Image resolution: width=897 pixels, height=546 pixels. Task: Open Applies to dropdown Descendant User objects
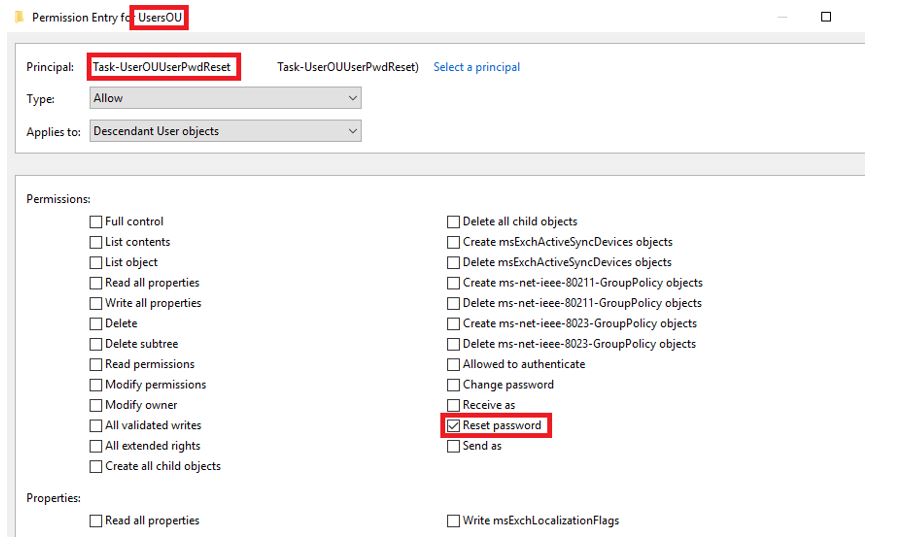(x=225, y=131)
